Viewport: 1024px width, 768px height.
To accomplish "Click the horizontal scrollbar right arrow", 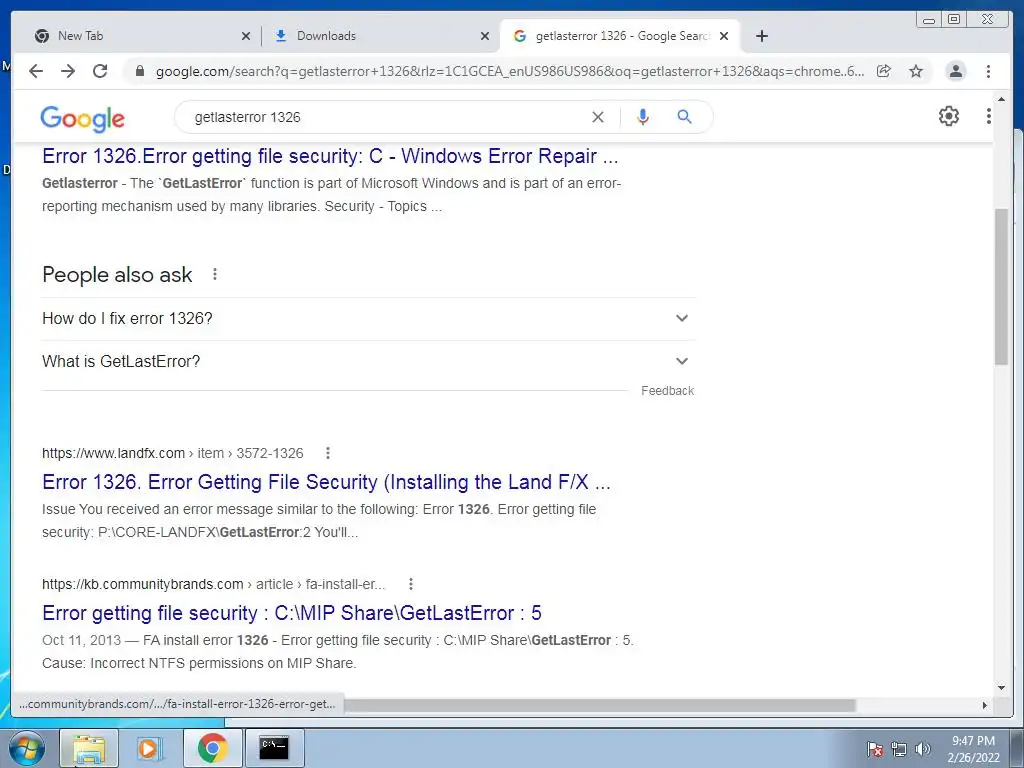I will tap(985, 705).
